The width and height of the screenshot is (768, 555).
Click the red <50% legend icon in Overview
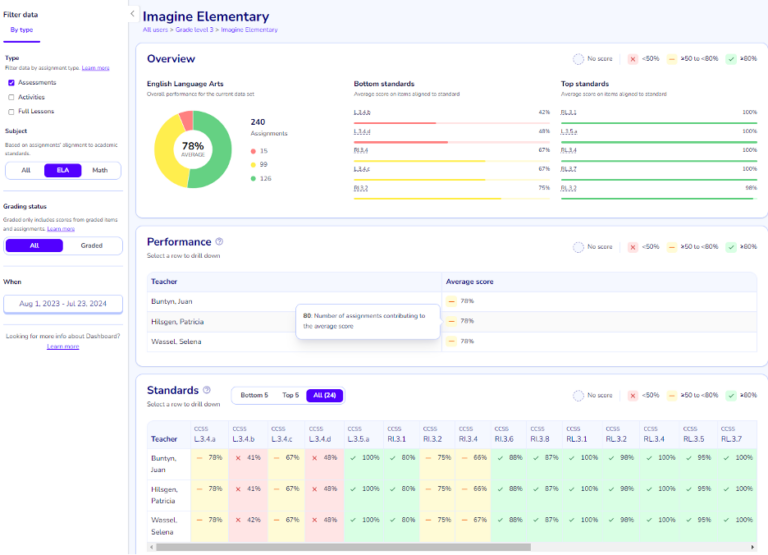point(632,59)
